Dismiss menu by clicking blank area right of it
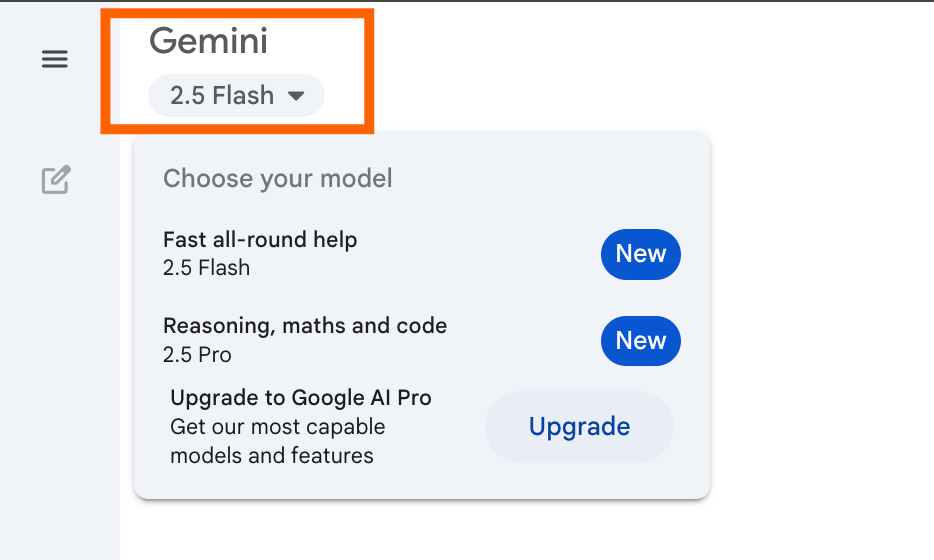Viewport: 934px width, 560px height. pyautogui.click(x=820, y=300)
